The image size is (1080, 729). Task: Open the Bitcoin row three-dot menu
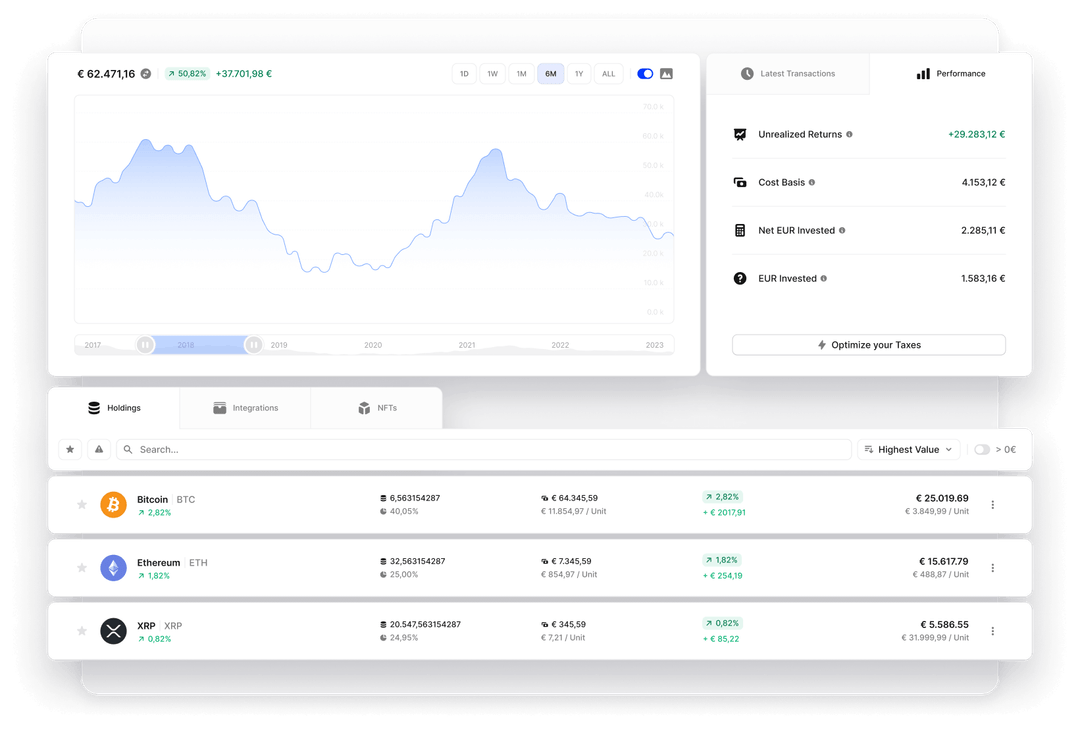click(x=993, y=505)
